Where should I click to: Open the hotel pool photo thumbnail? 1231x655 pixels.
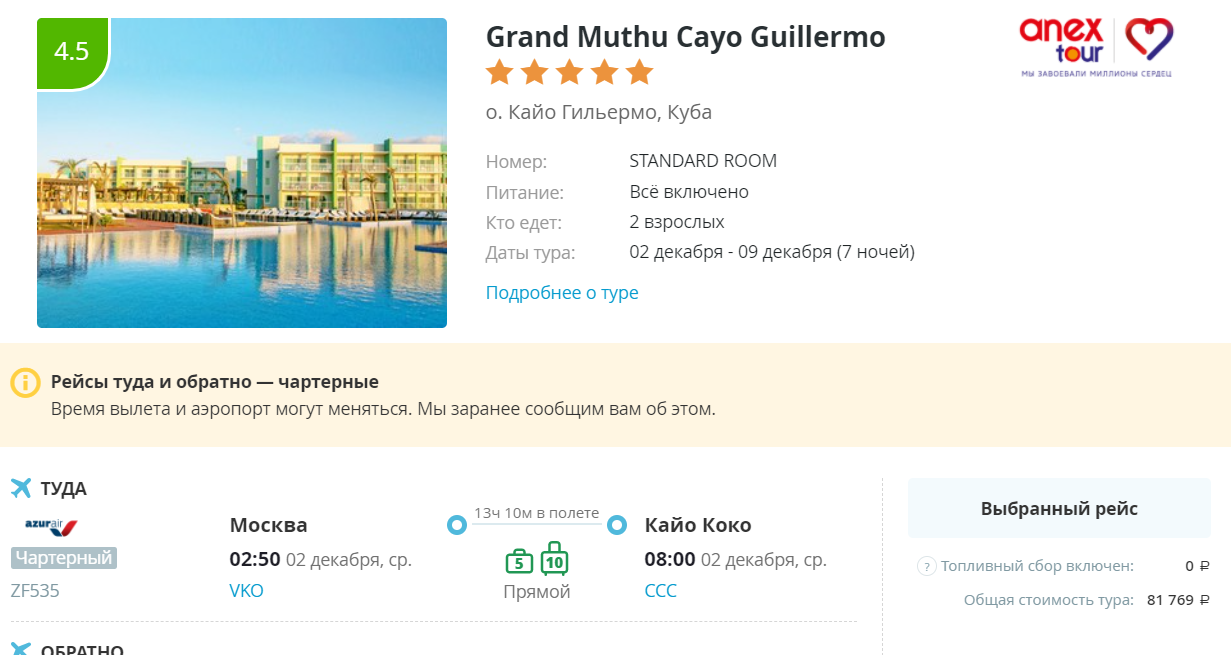click(x=242, y=173)
